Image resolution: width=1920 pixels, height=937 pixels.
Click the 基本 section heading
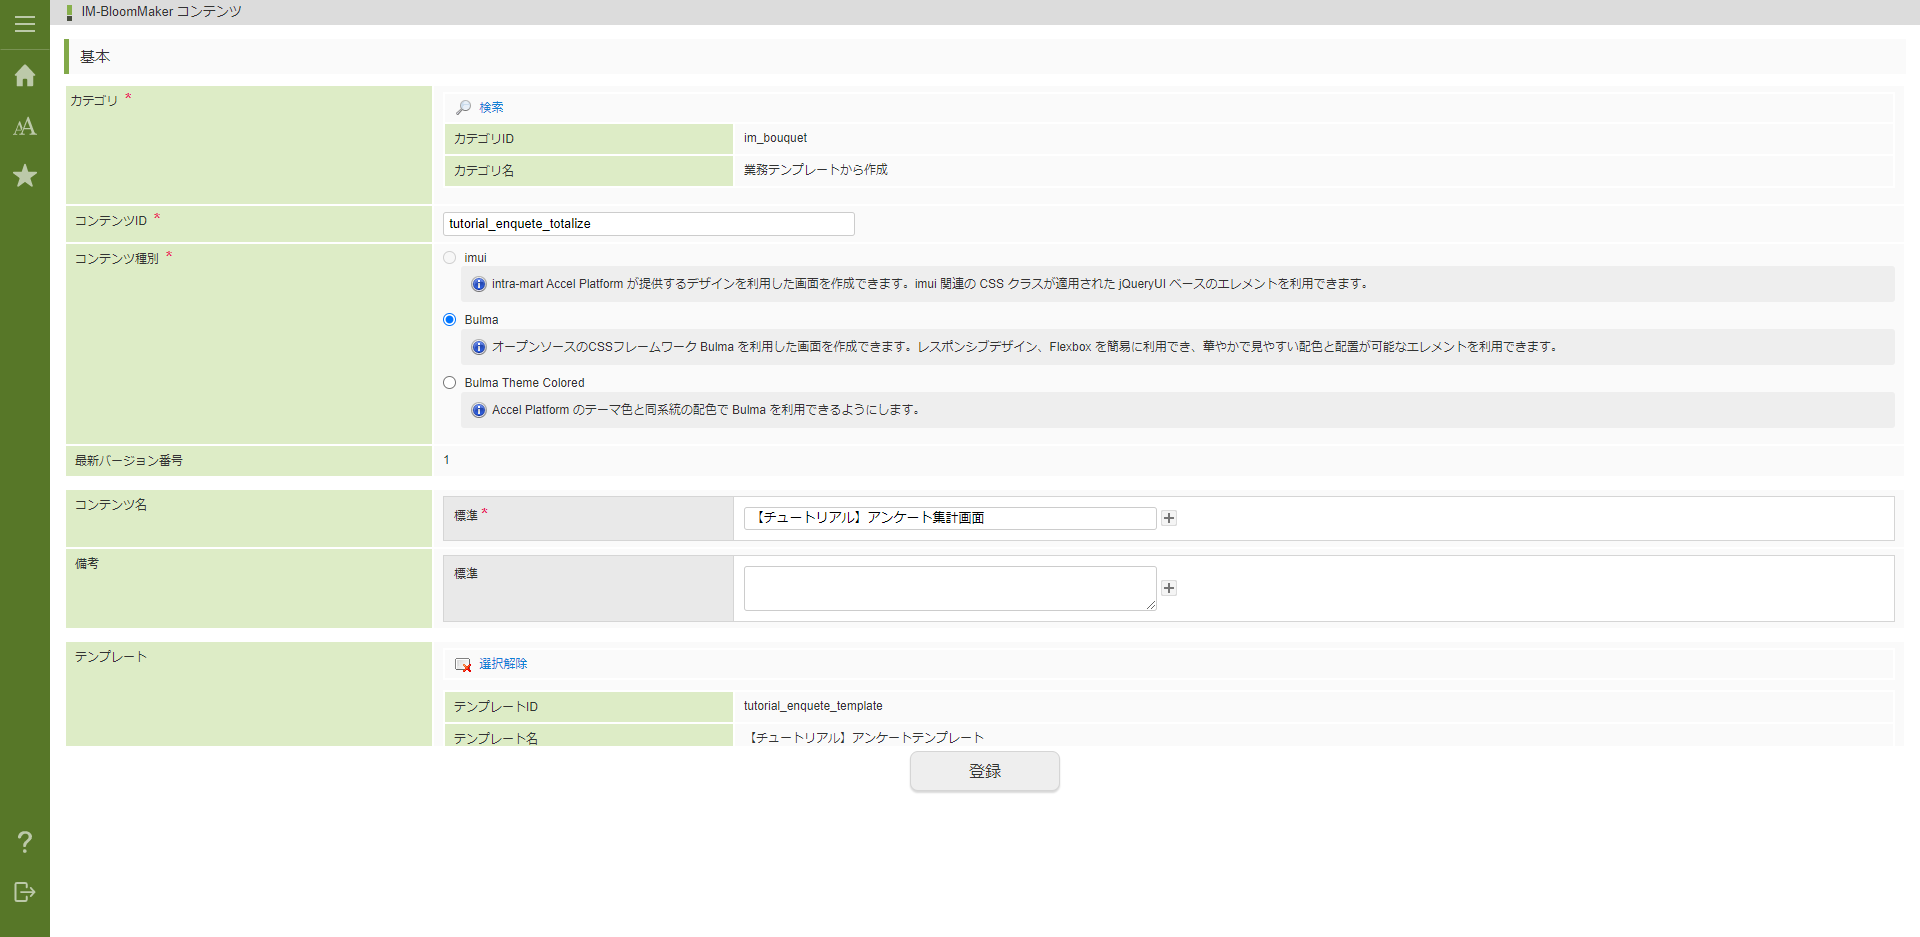pyautogui.click(x=95, y=57)
